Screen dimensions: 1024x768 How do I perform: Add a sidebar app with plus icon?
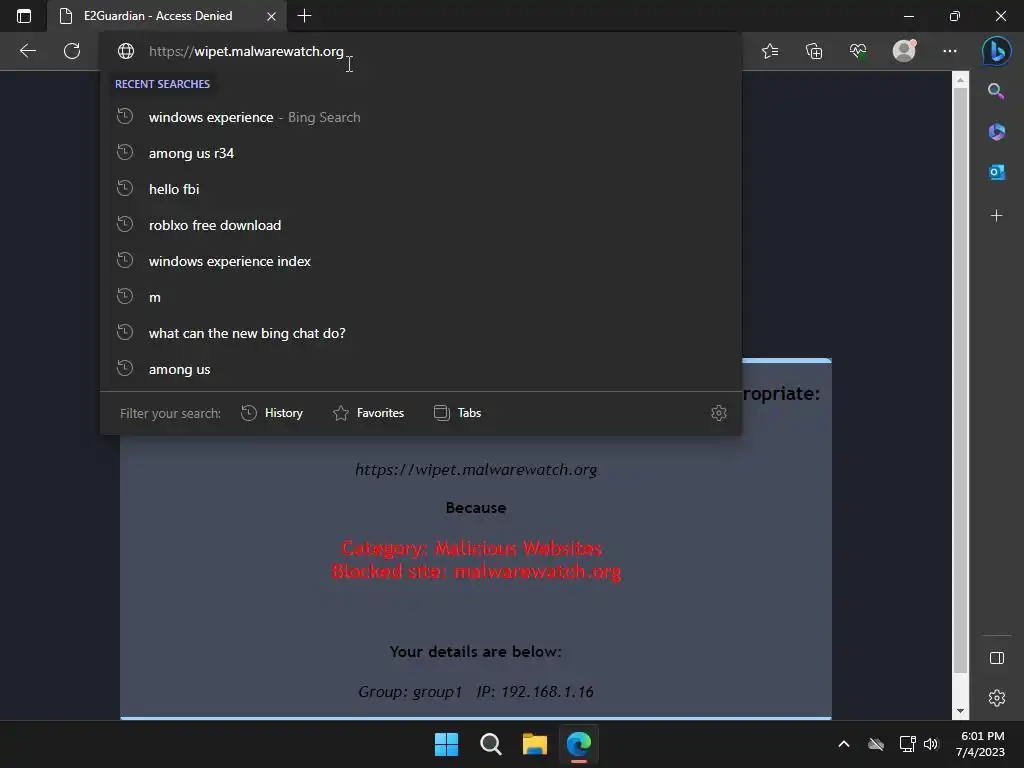click(997, 216)
